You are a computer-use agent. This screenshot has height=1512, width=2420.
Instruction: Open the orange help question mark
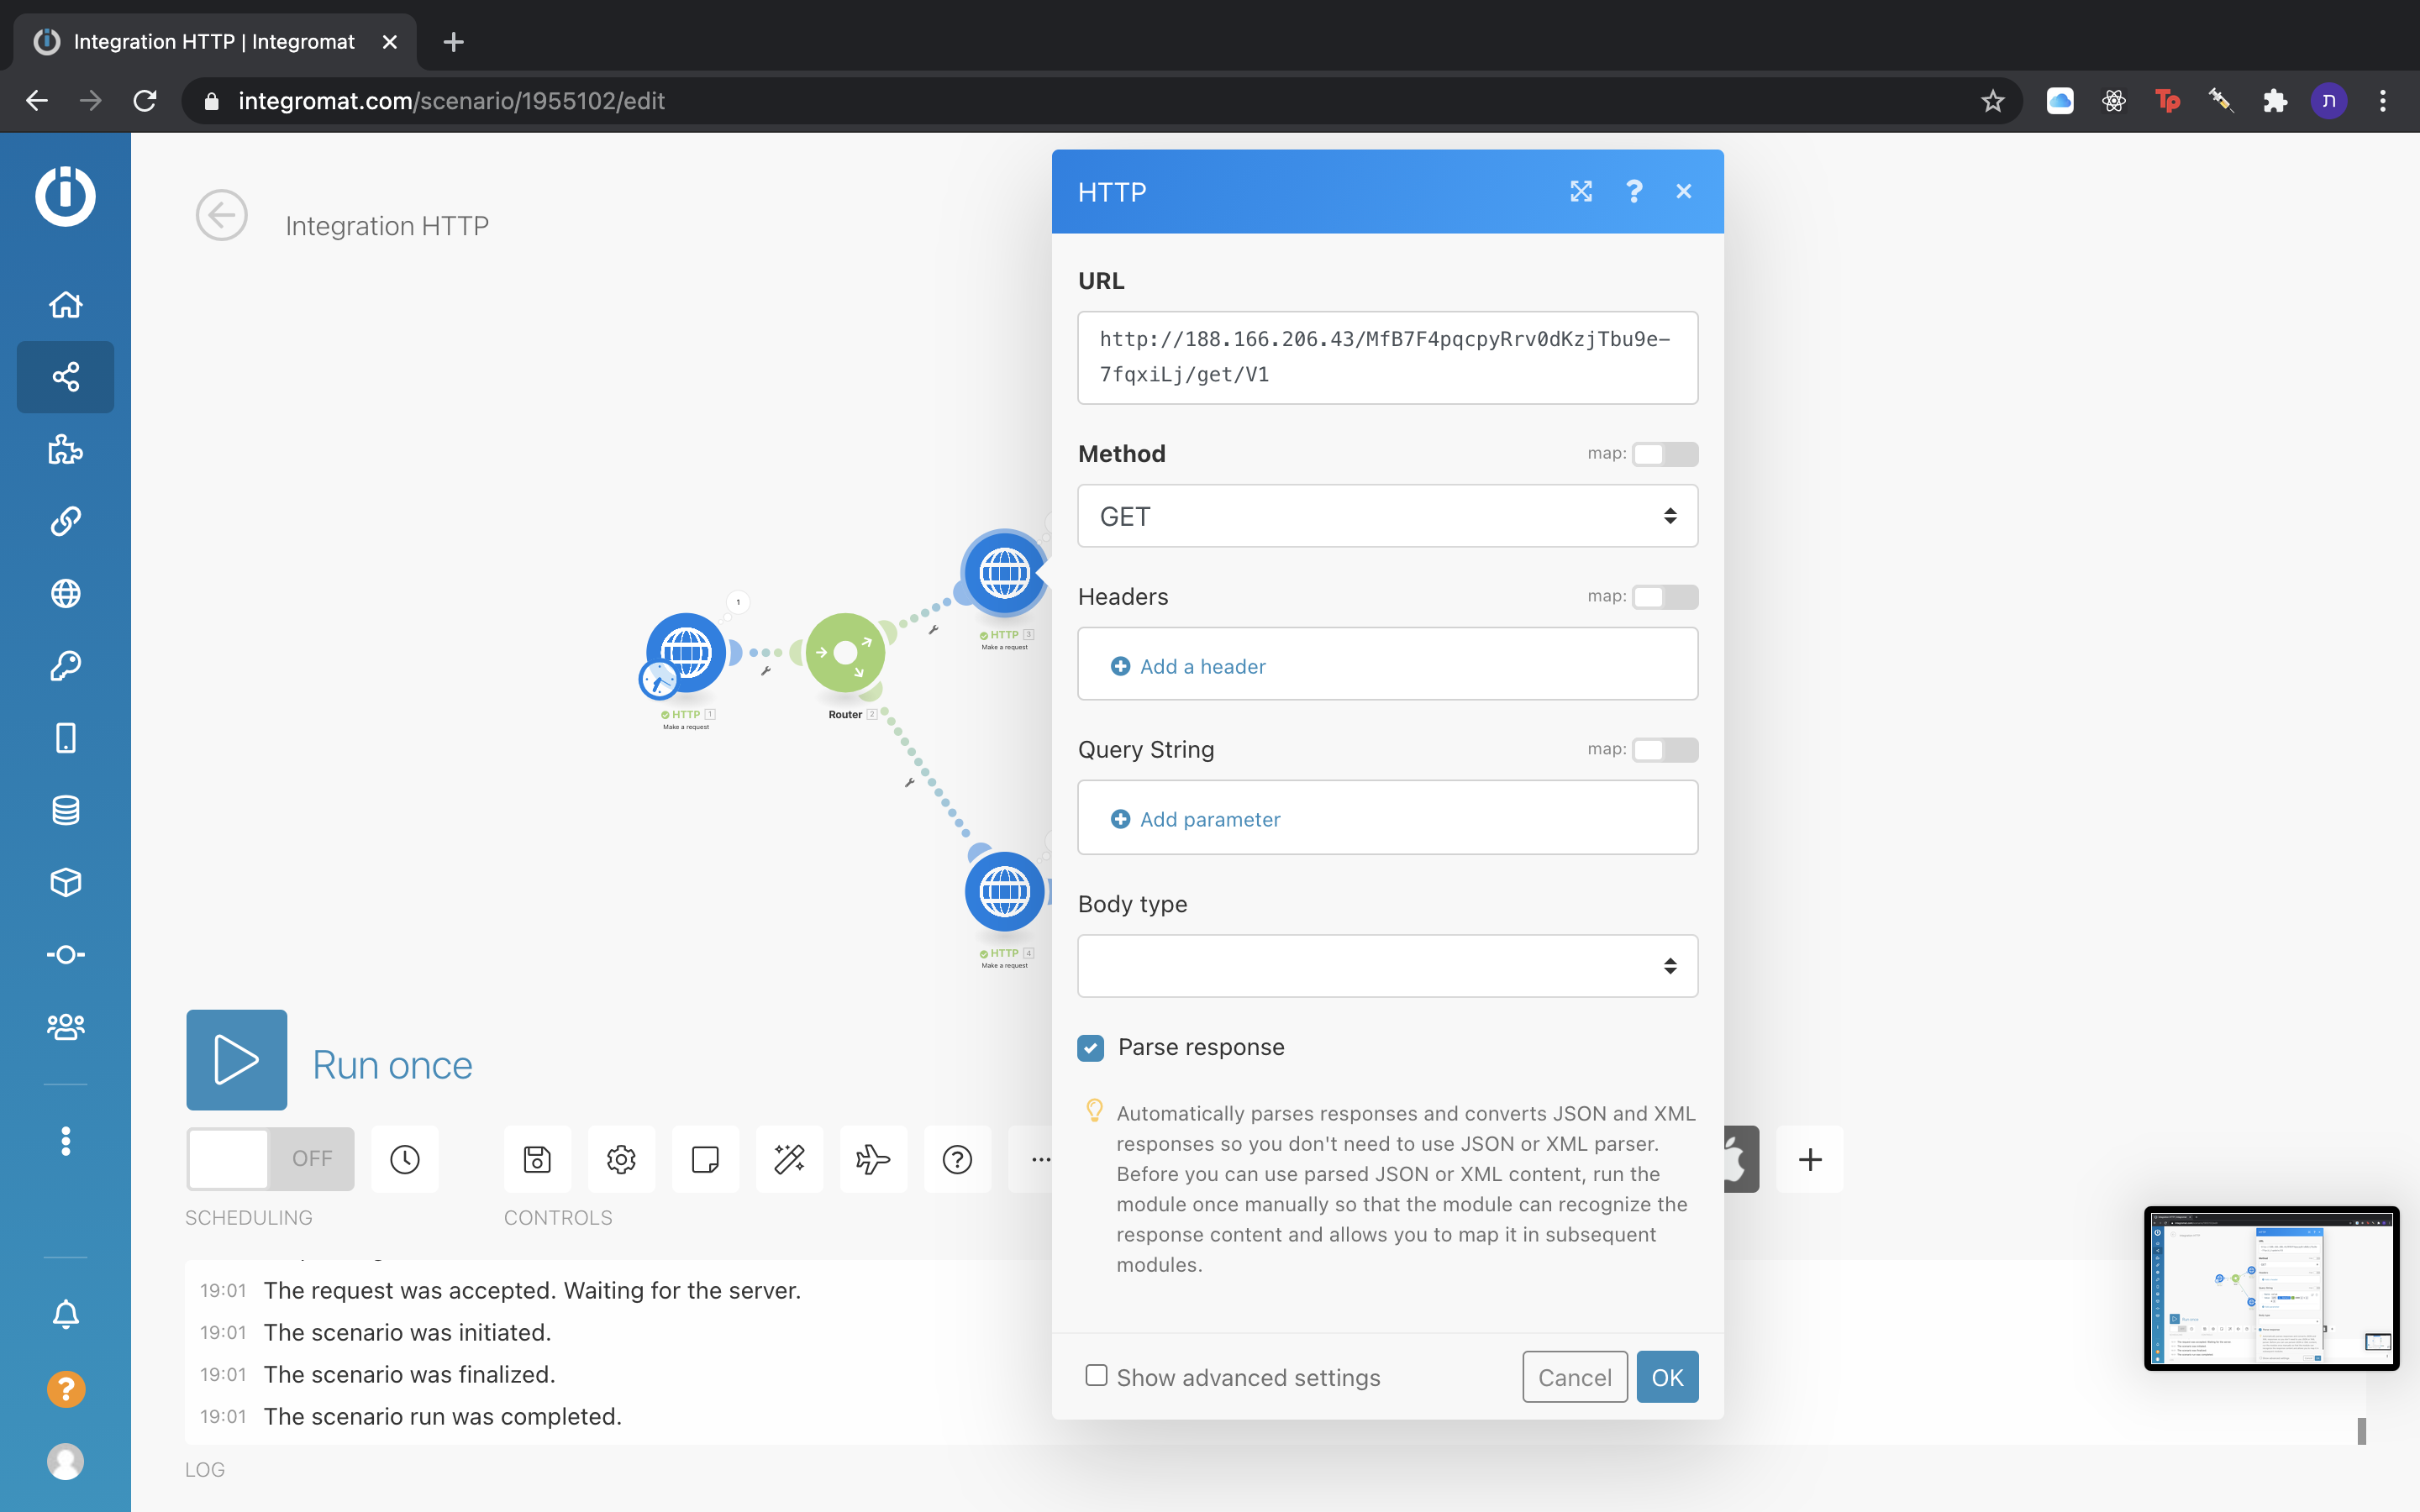65,1389
